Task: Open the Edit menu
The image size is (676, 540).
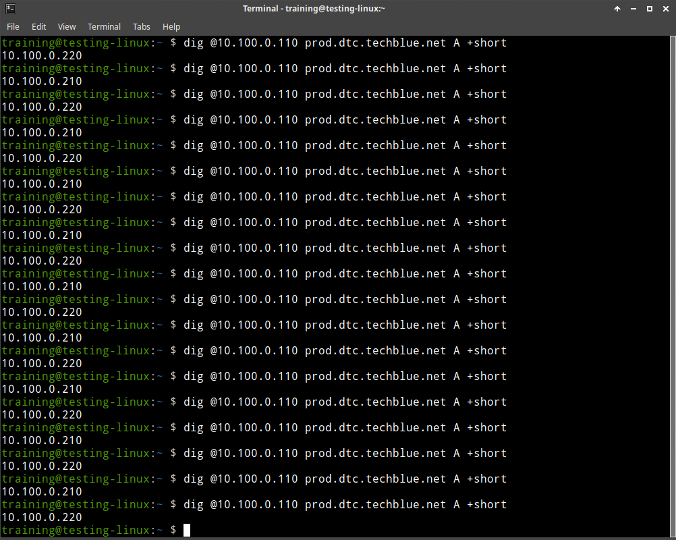Action: [38, 27]
